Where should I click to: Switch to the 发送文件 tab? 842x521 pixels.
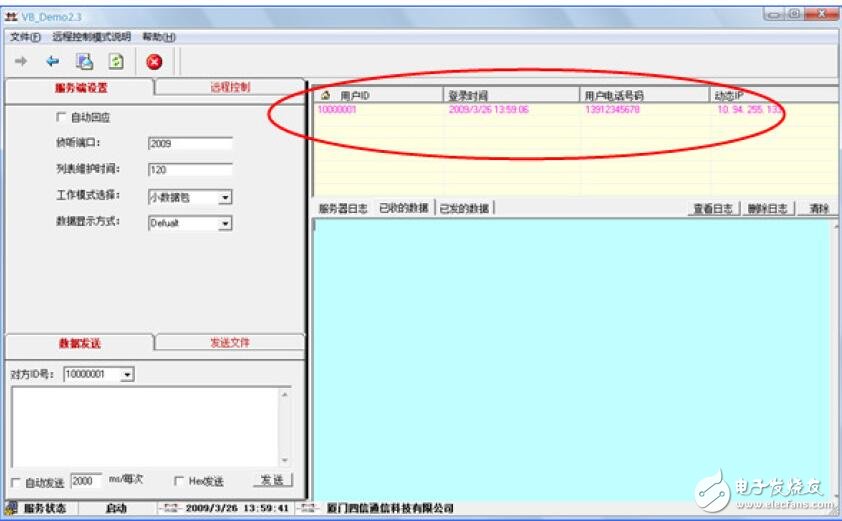[x=230, y=342]
